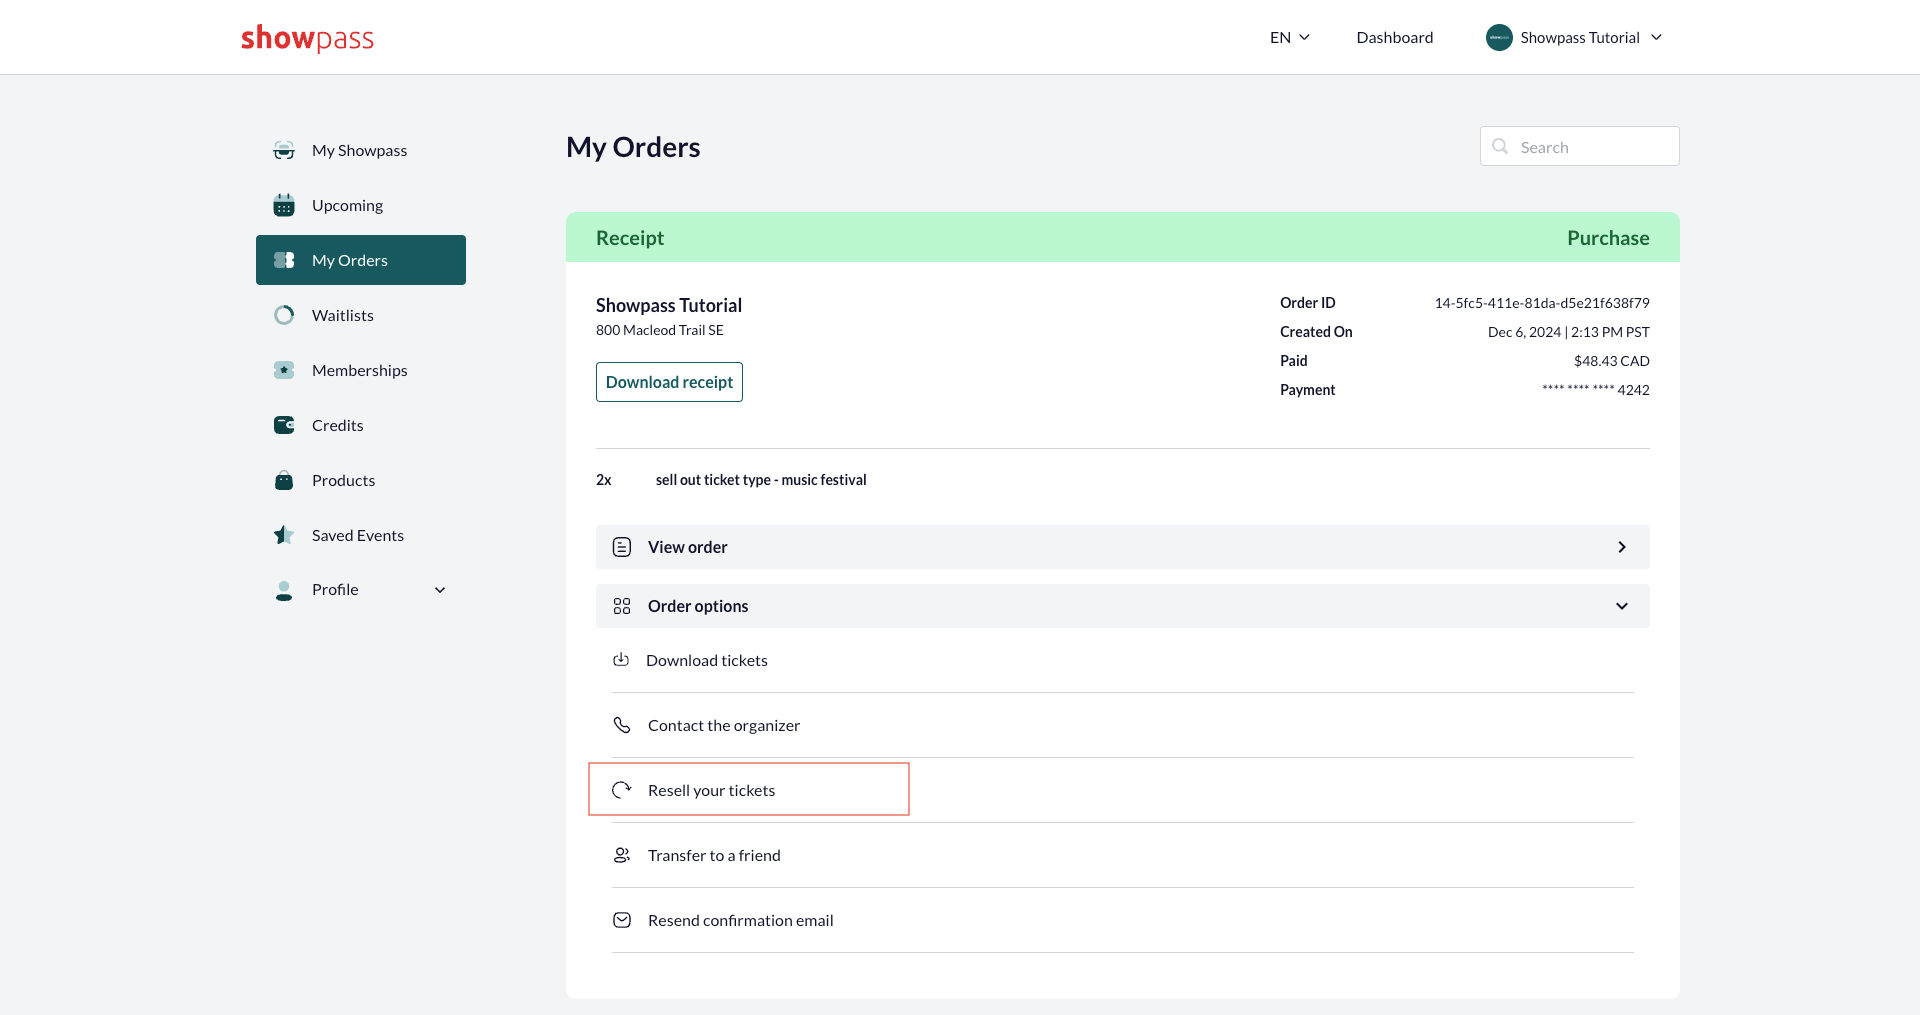Screen dimensions: 1920x1015
Task: Open the Upcoming section
Action: click(x=361, y=205)
